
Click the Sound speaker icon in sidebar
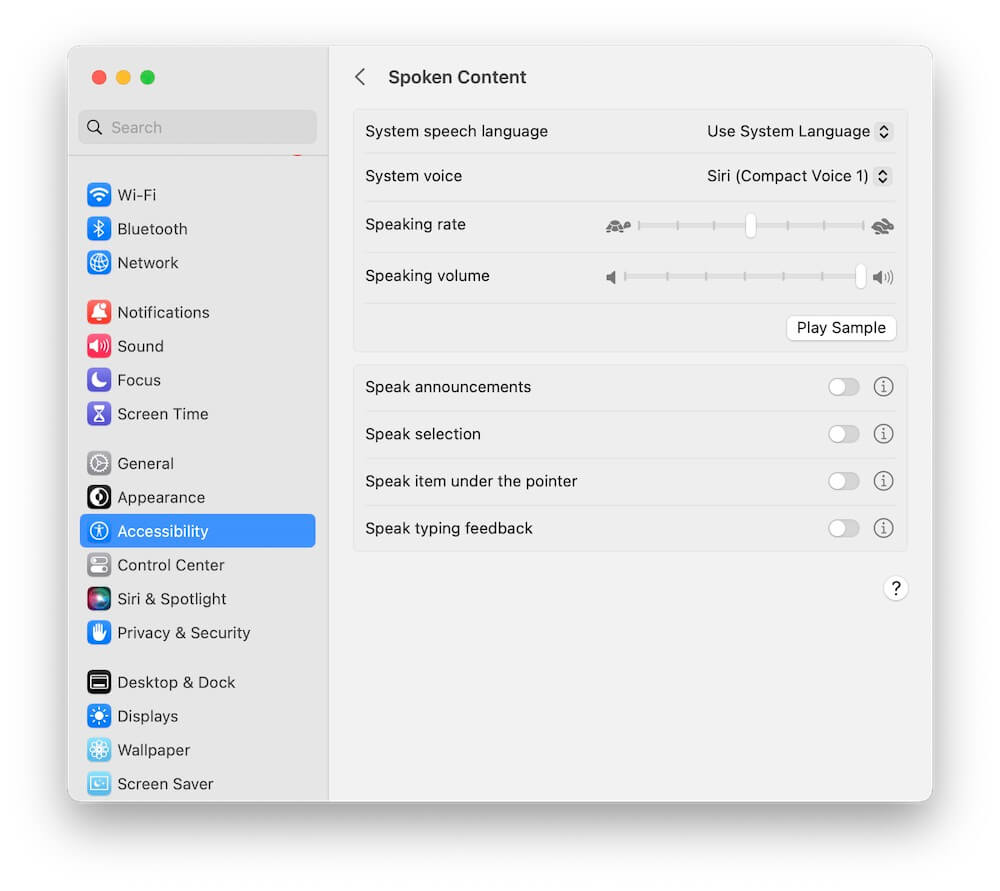point(99,346)
